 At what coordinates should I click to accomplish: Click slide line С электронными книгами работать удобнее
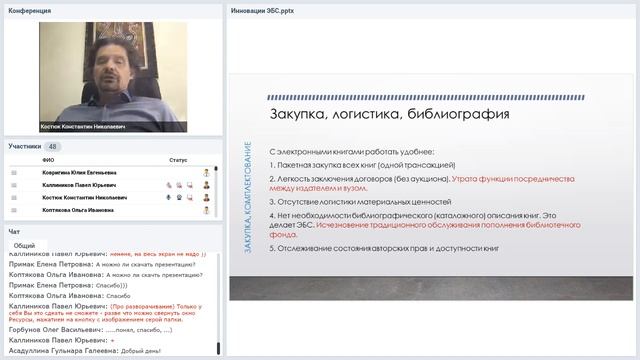click(x=352, y=152)
